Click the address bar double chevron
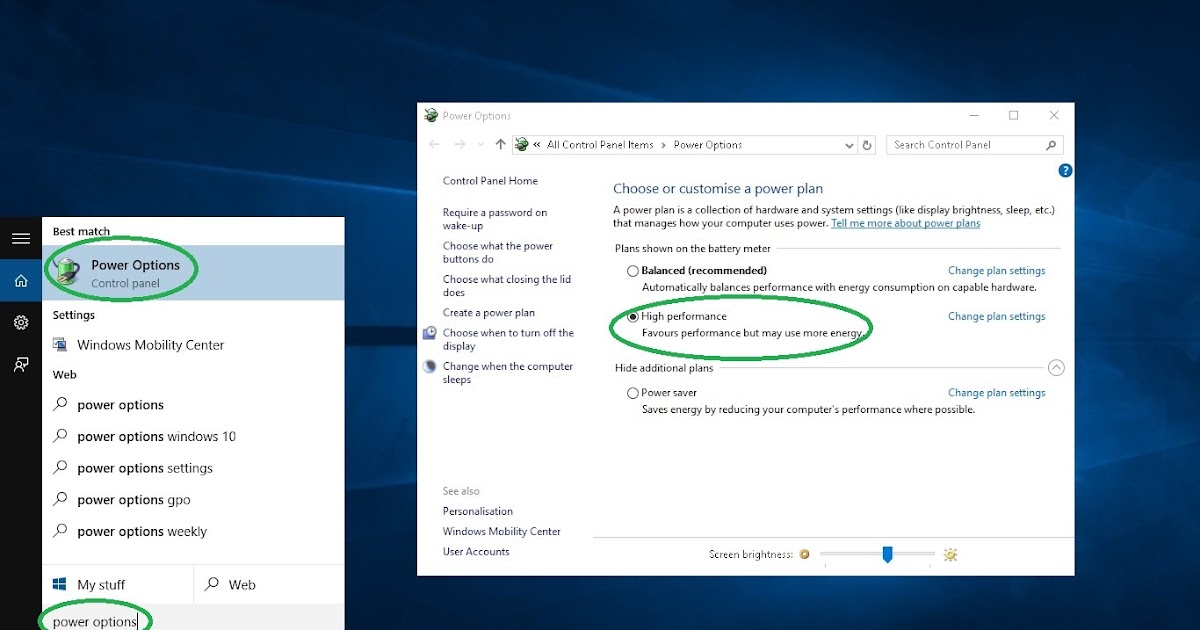Image resolution: width=1200 pixels, height=630 pixels. click(537, 145)
